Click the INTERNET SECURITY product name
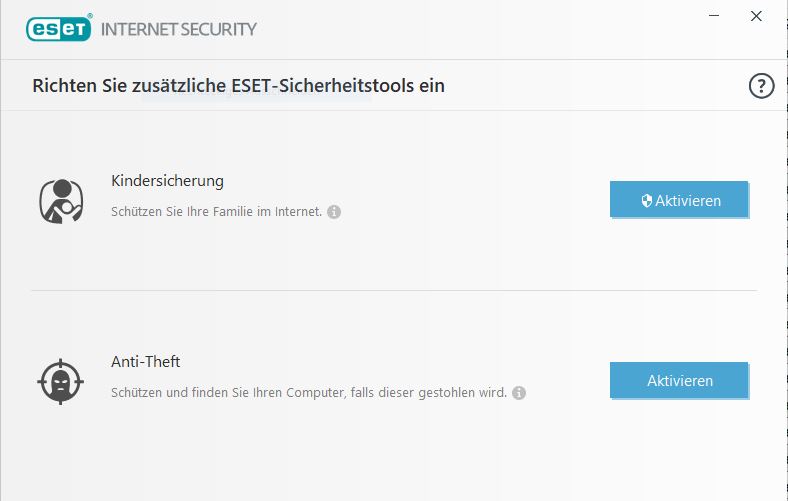The width and height of the screenshot is (788, 501). click(178, 28)
